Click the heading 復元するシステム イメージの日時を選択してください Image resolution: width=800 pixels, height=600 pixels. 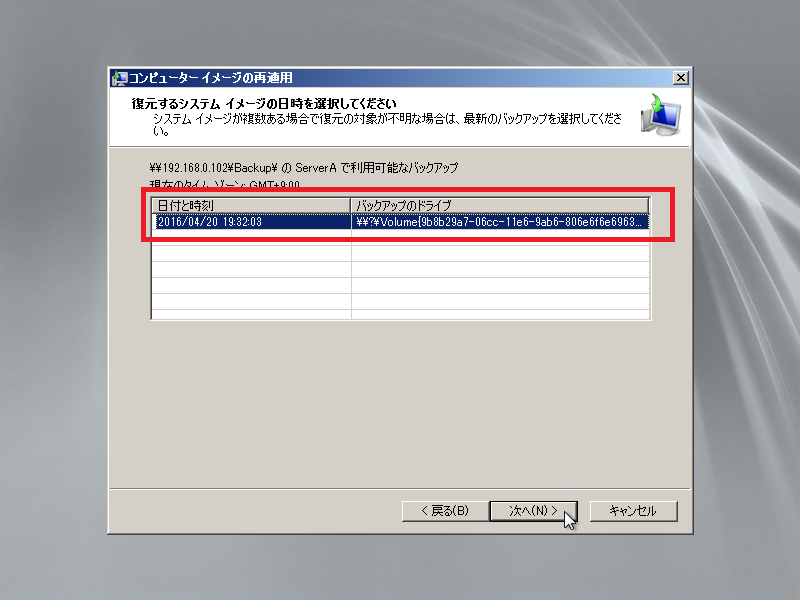265,104
